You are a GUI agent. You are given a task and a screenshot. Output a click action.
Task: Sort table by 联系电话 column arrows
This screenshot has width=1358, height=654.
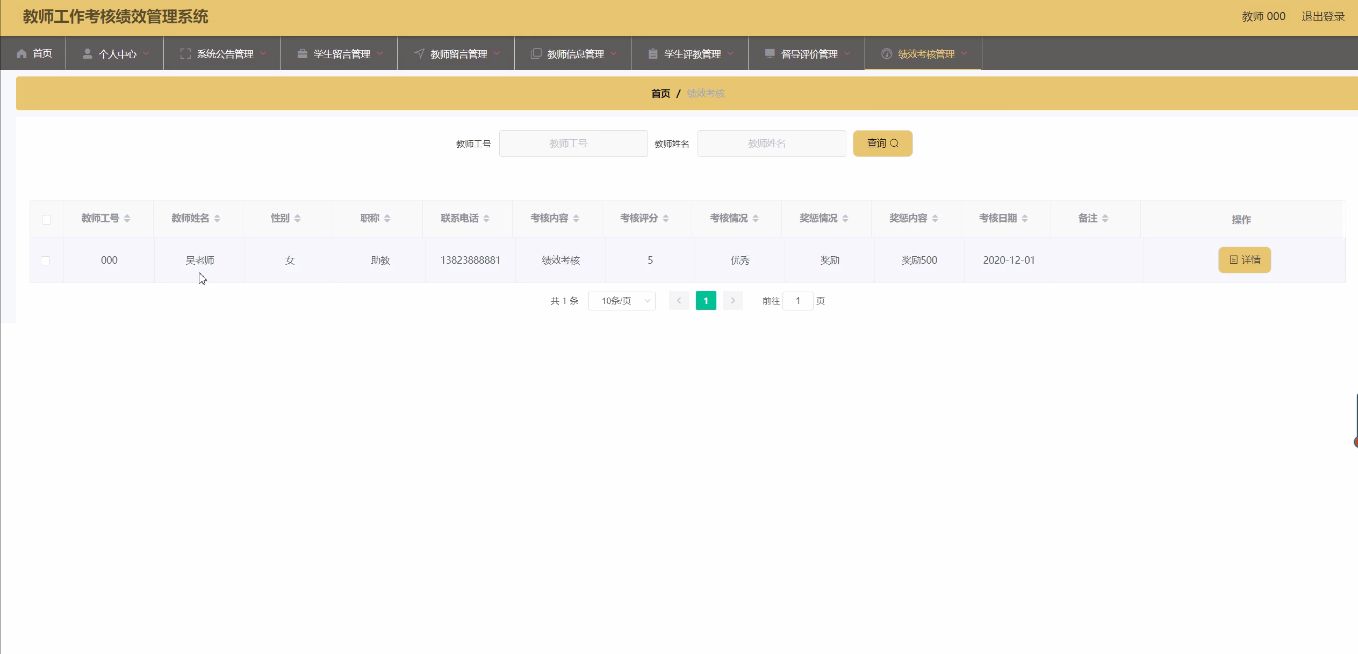487,219
